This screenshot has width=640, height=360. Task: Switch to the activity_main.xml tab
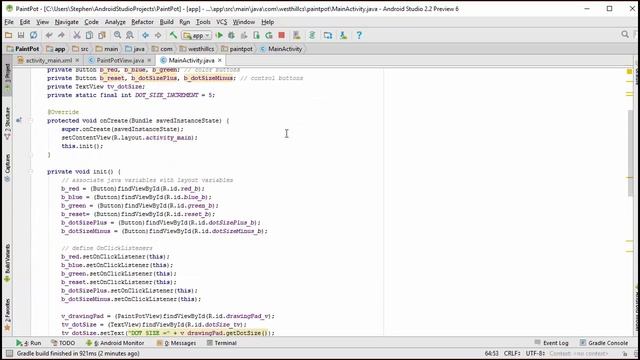(49, 60)
